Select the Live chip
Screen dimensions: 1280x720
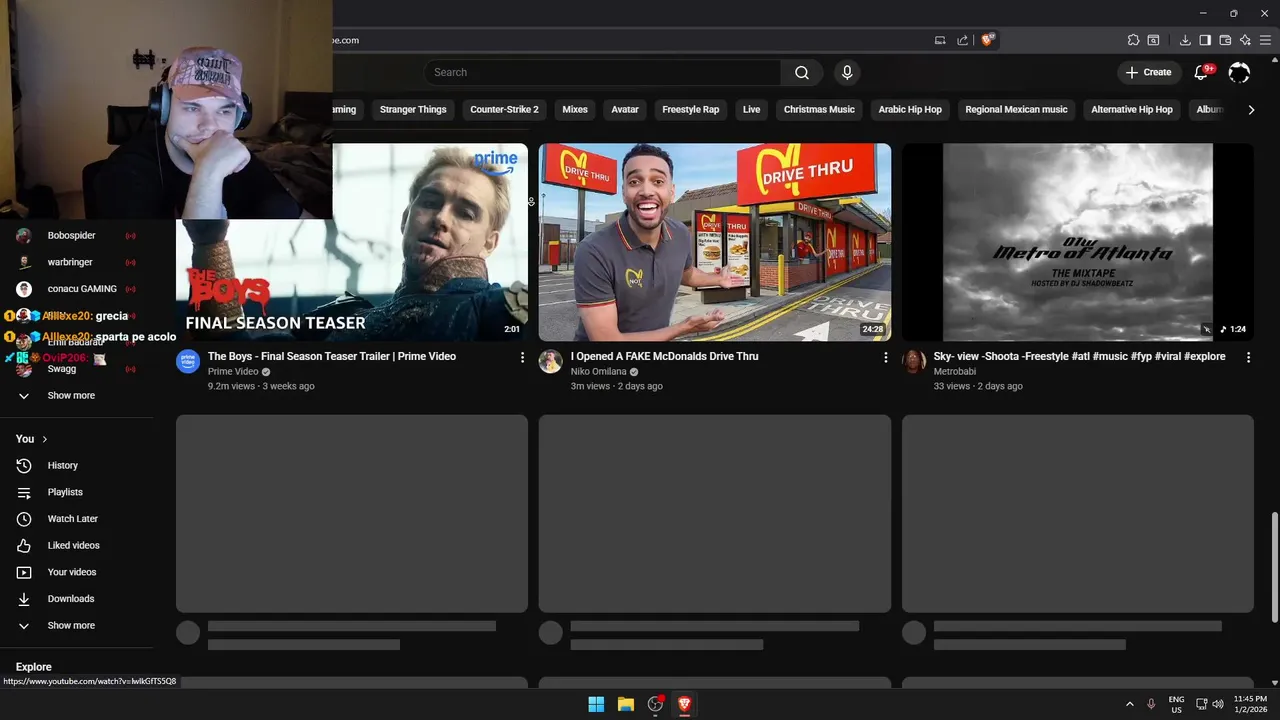pyautogui.click(x=751, y=110)
